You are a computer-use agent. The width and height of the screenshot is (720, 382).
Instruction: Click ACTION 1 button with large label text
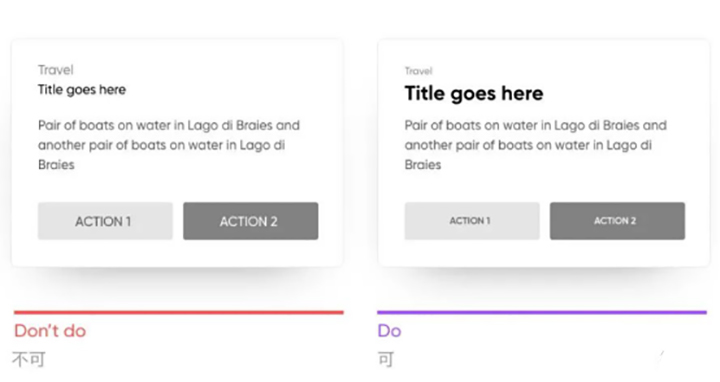(x=105, y=221)
